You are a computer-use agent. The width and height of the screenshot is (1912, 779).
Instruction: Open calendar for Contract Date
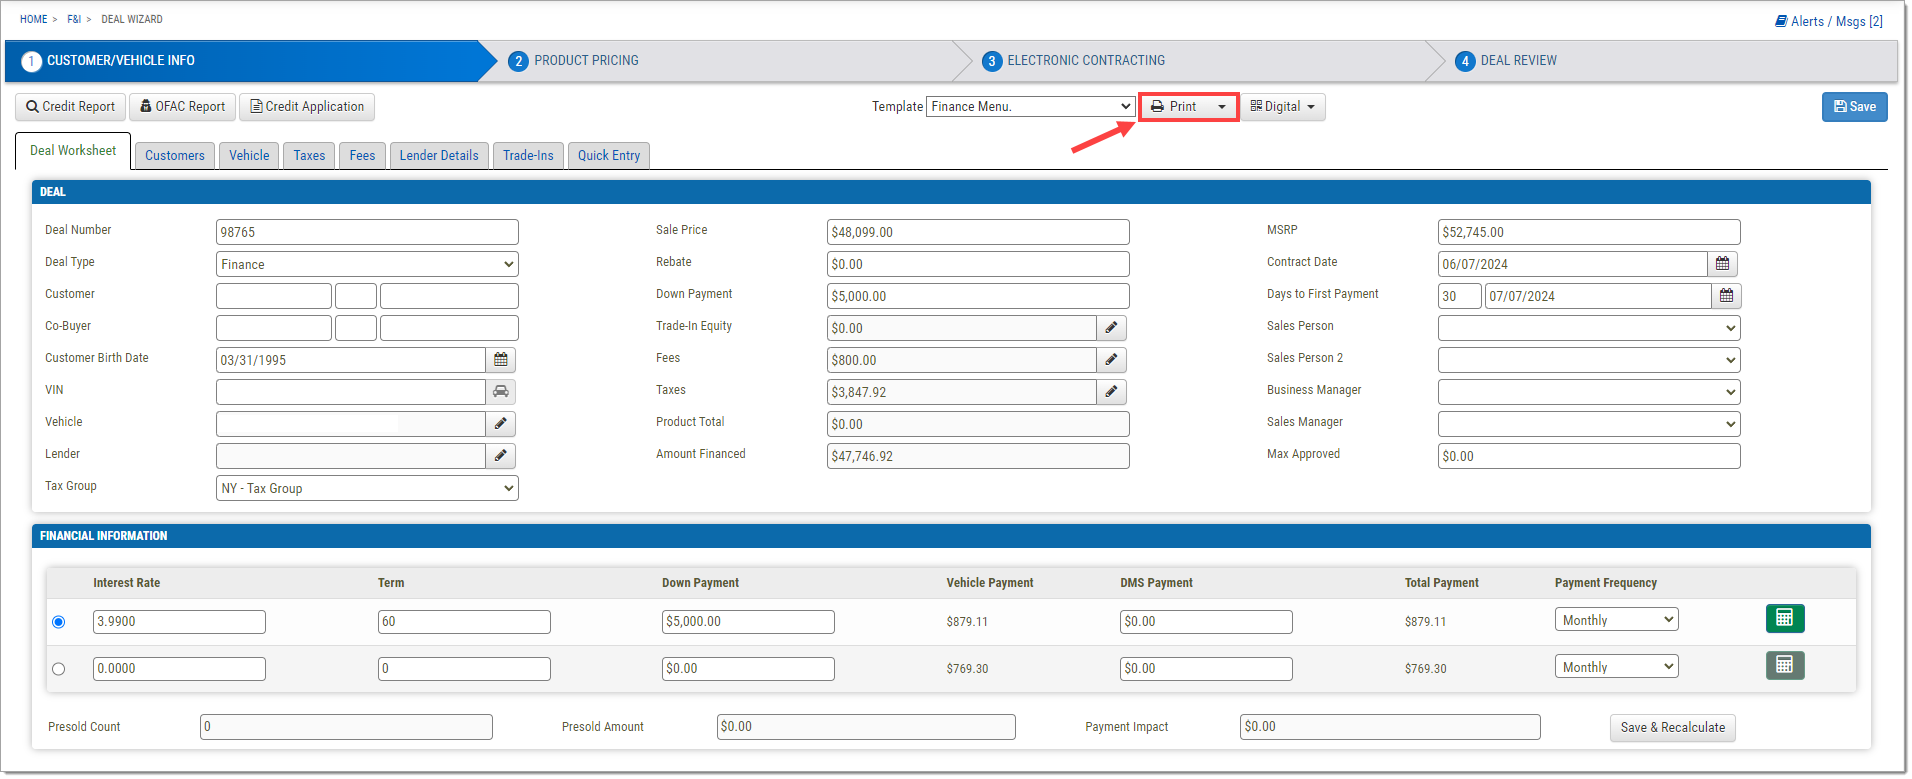pos(1722,264)
